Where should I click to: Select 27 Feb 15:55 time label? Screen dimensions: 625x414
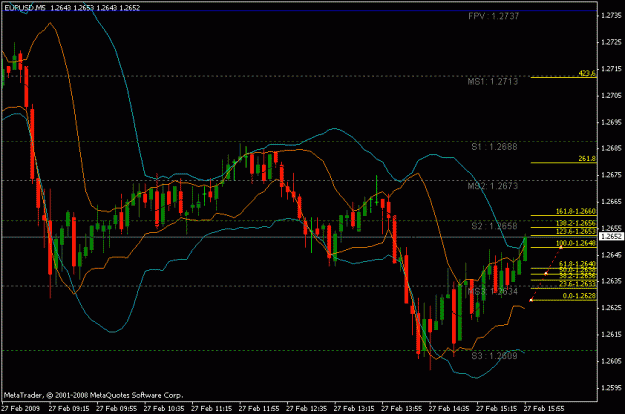point(544,408)
